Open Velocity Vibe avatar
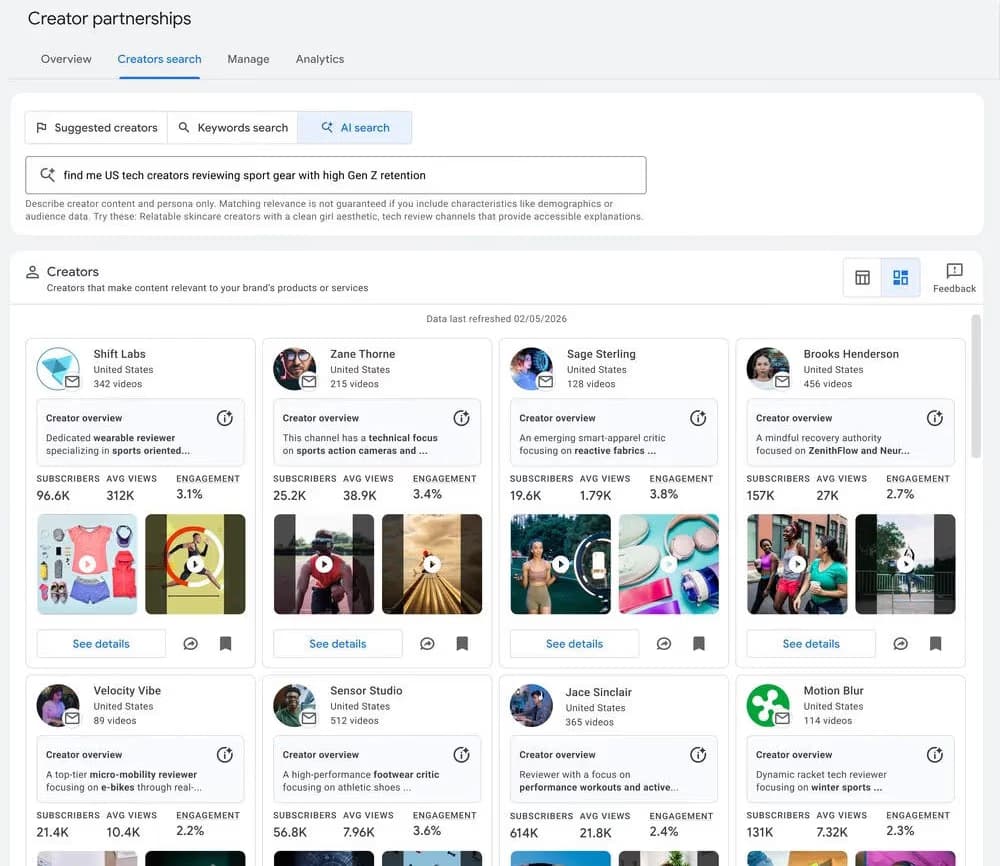 point(58,705)
